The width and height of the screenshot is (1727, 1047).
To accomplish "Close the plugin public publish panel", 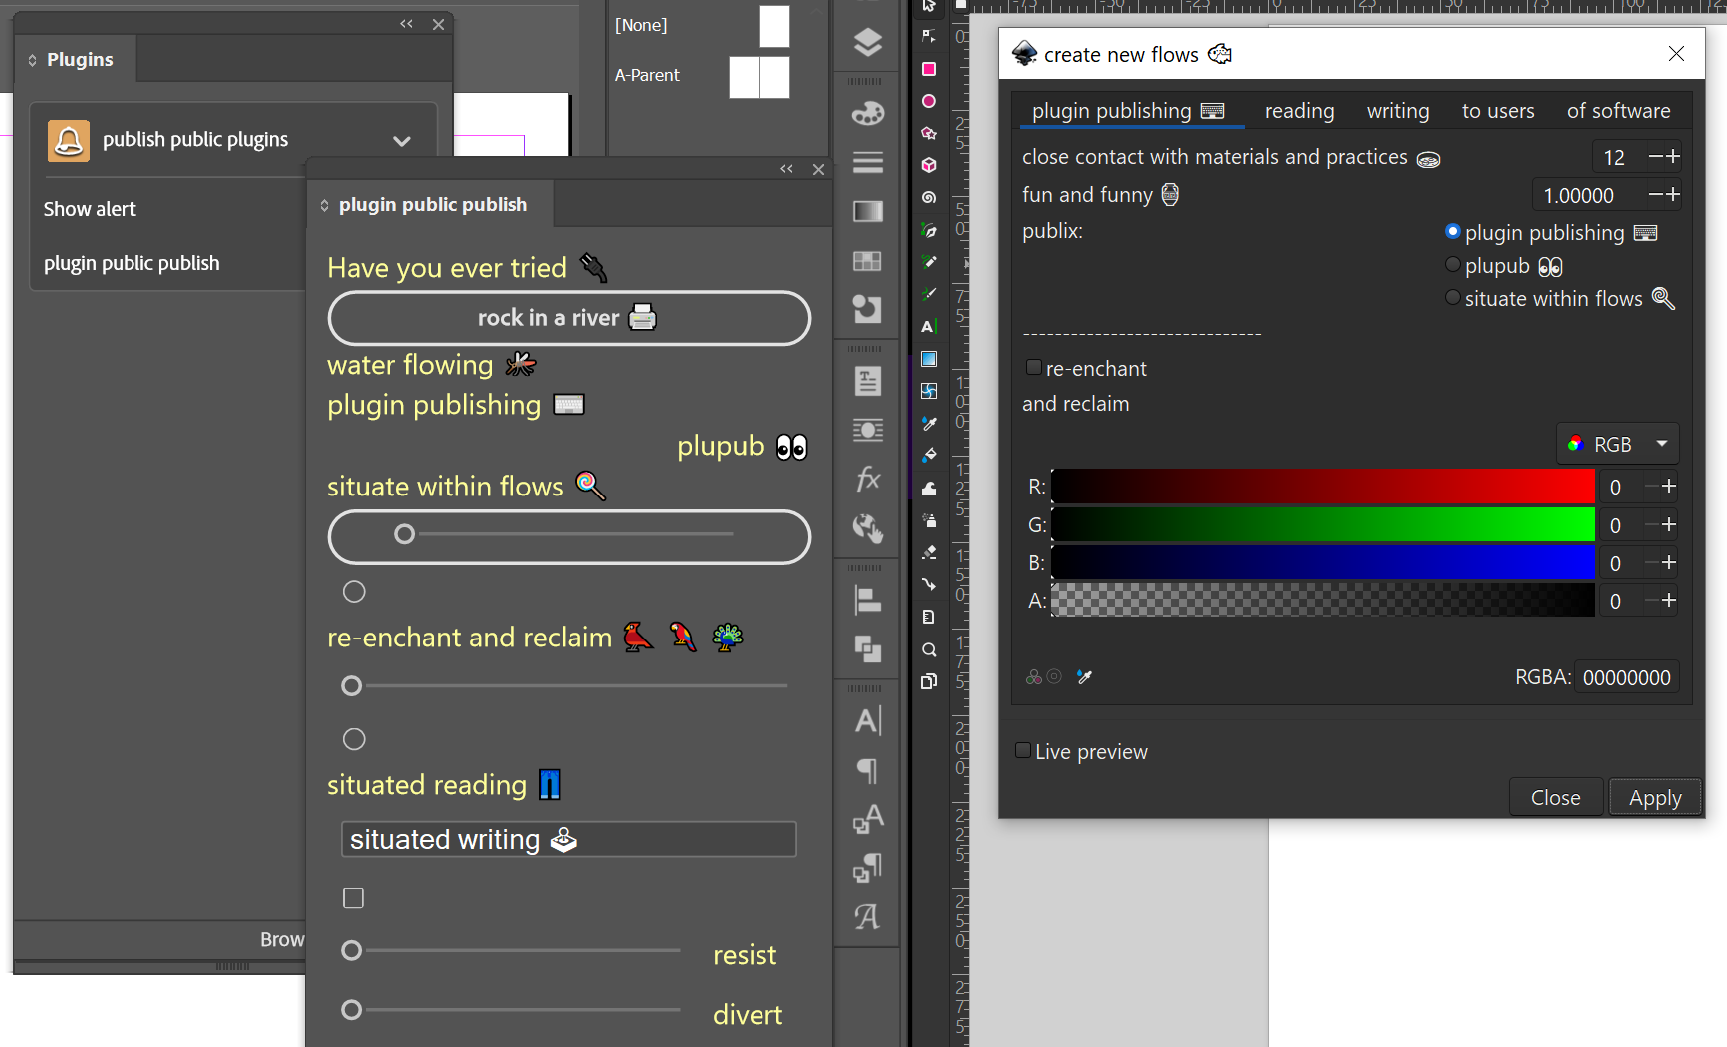I will (x=818, y=169).
